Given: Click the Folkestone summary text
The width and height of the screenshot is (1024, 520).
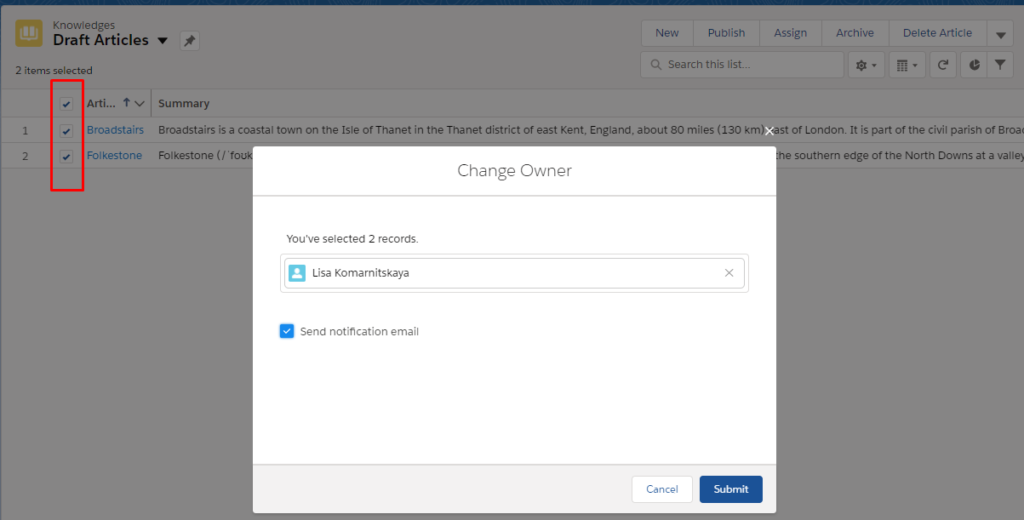Looking at the screenshot, I should [205, 155].
